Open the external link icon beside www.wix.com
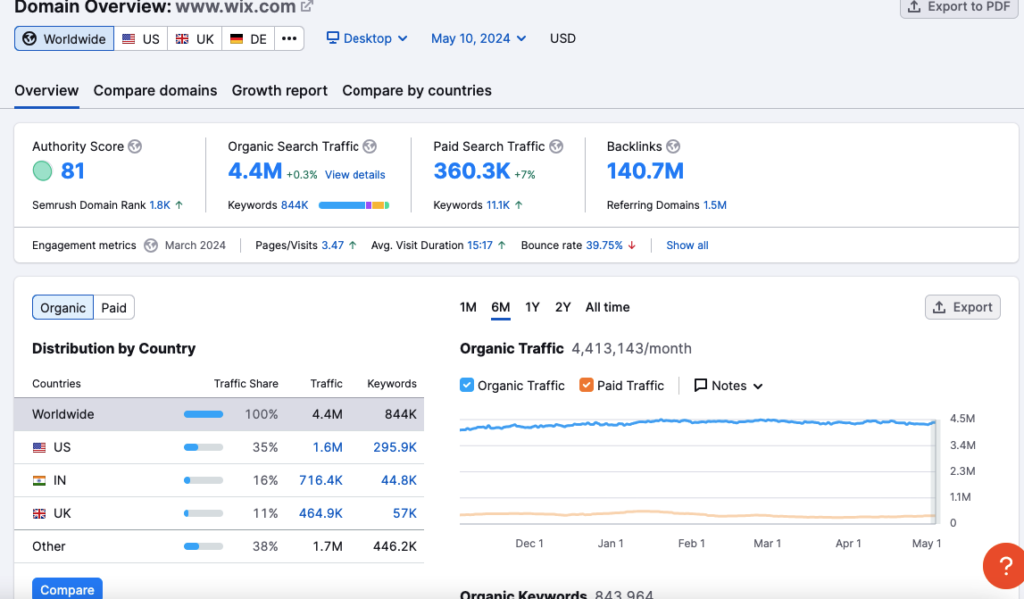This screenshot has height=599, width=1024. point(306,7)
